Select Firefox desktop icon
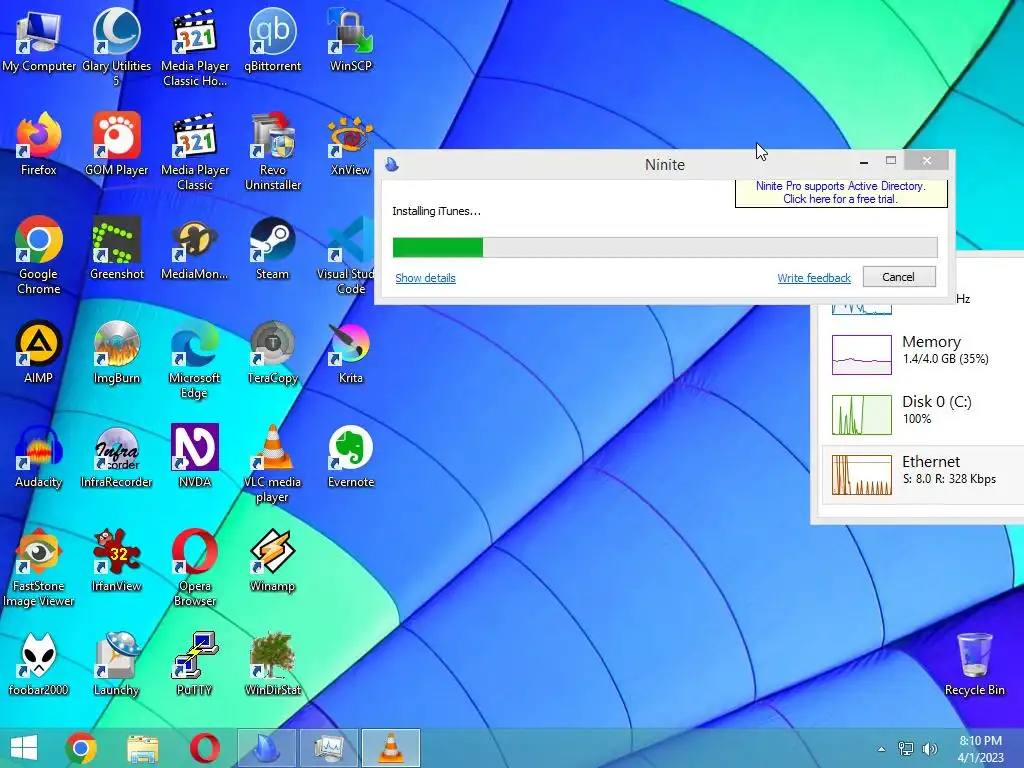The height and width of the screenshot is (768, 1024). click(x=39, y=144)
